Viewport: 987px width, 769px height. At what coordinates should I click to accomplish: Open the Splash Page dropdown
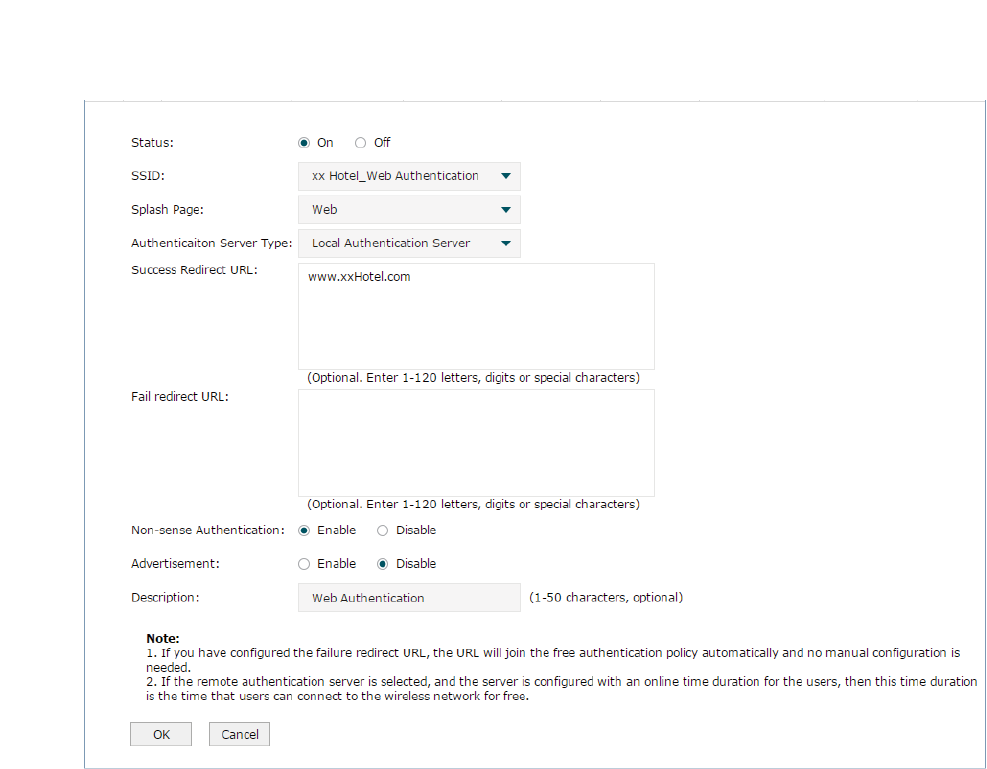(409, 210)
